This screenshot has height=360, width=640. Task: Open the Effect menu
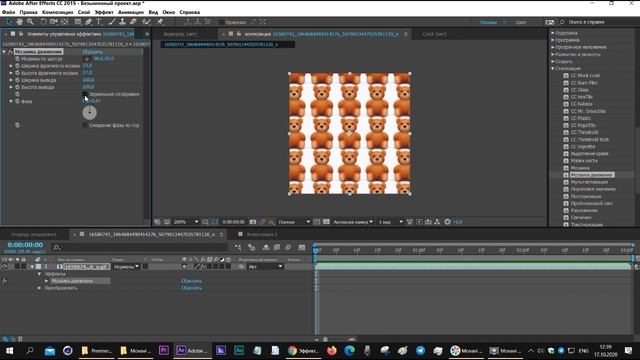[x=104, y=12]
